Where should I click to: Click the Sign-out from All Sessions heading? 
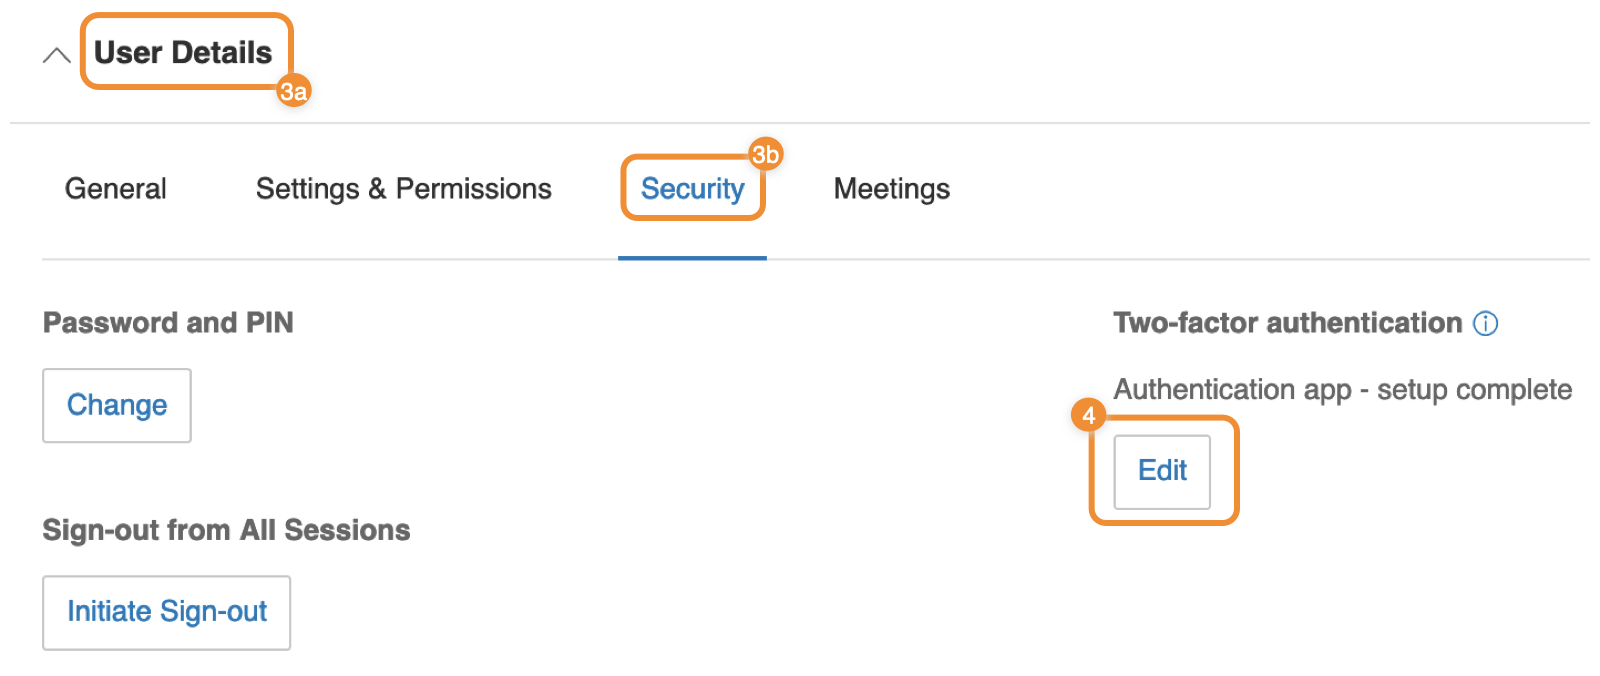point(226,529)
